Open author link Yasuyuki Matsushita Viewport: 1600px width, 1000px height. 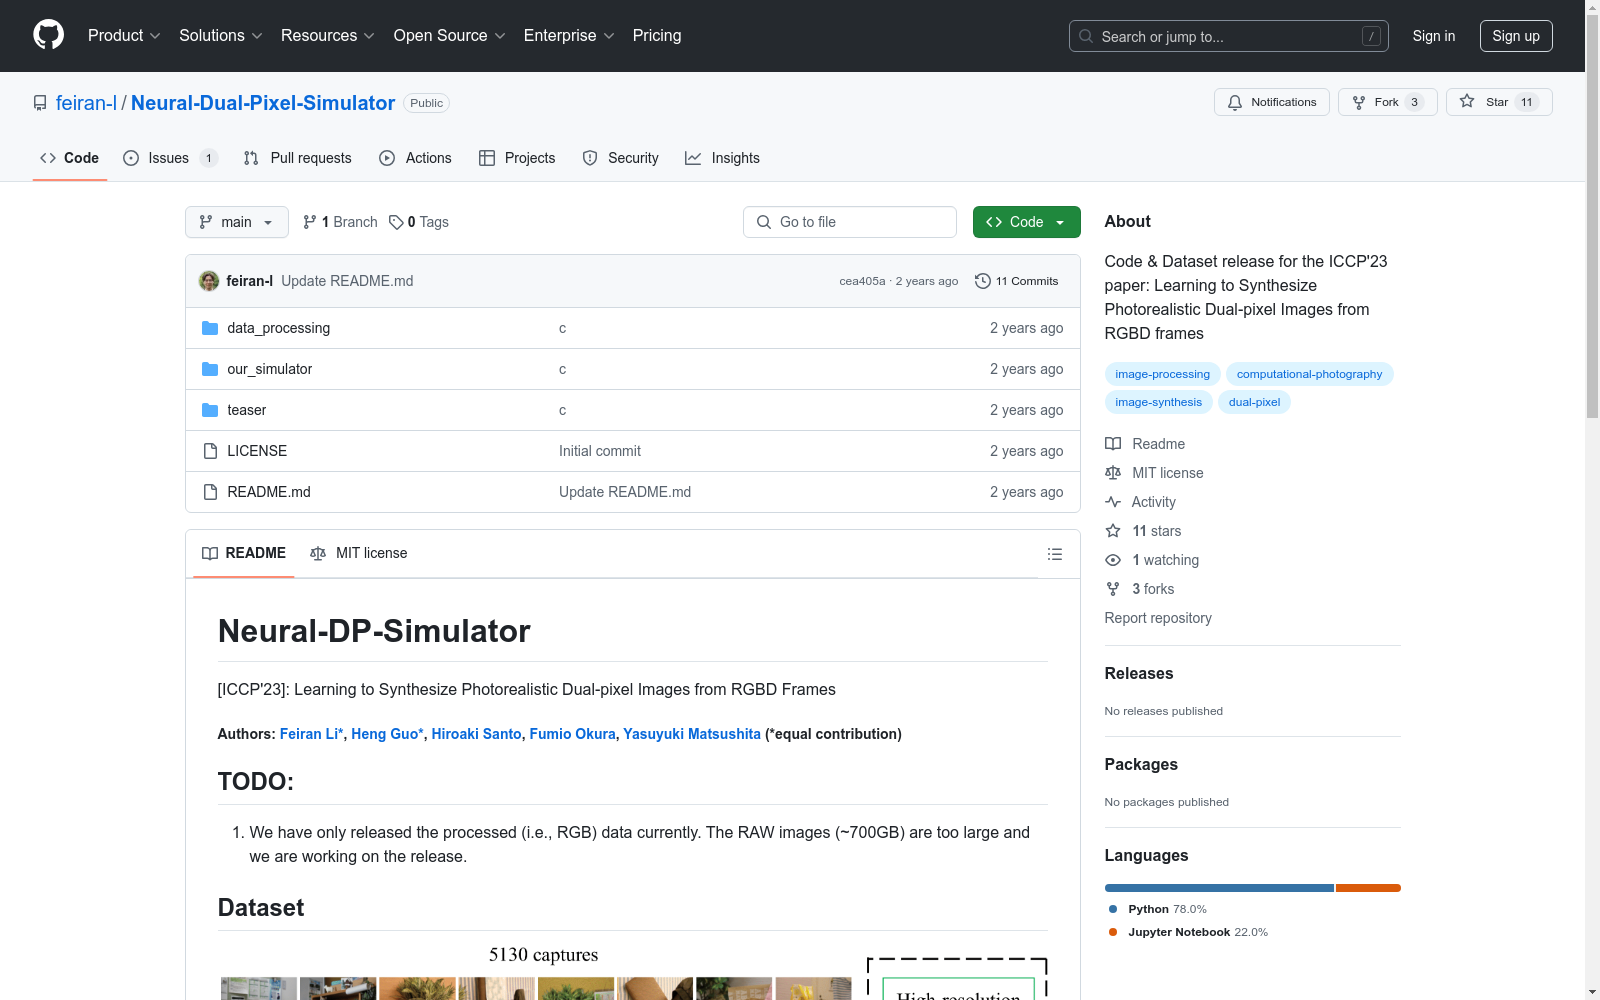click(x=692, y=734)
